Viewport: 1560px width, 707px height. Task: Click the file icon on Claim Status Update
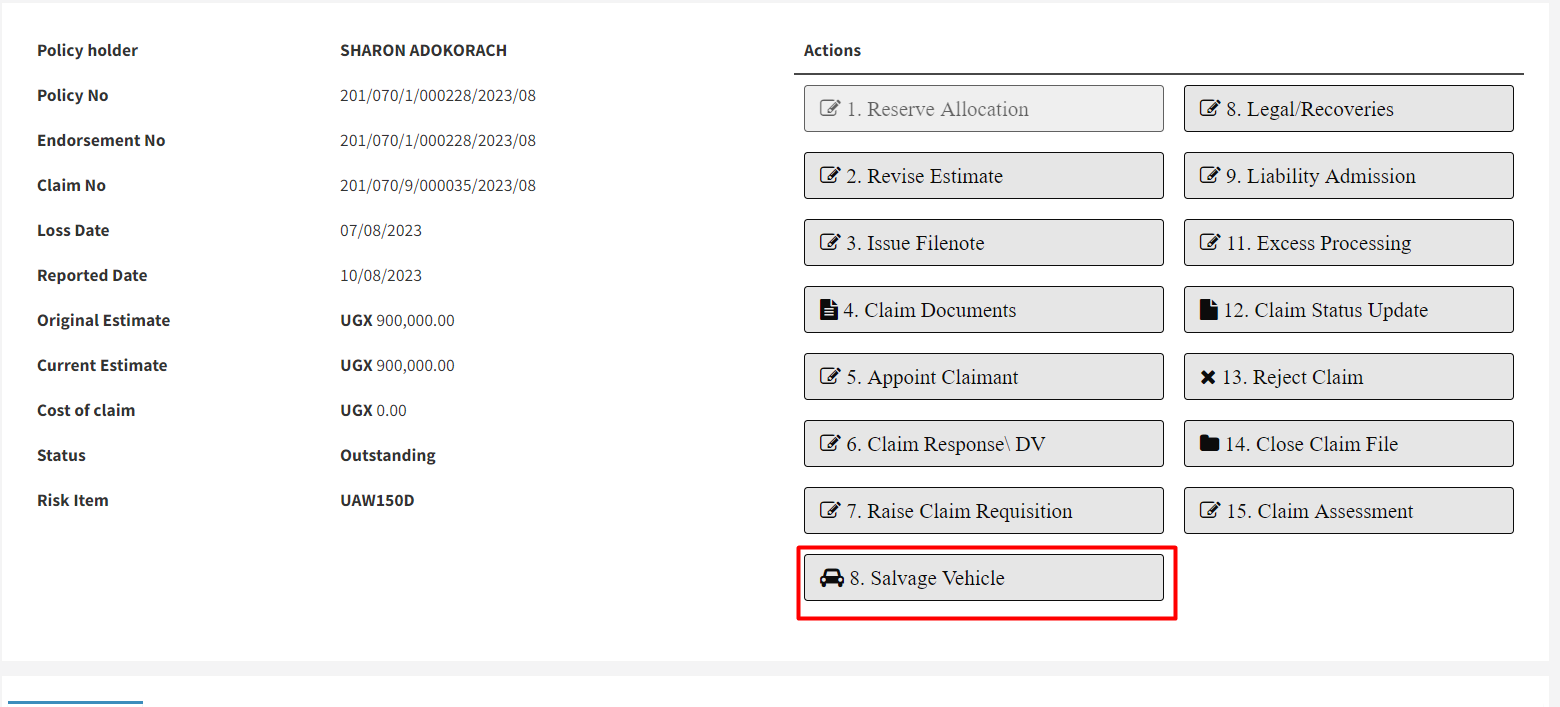coord(1209,310)
